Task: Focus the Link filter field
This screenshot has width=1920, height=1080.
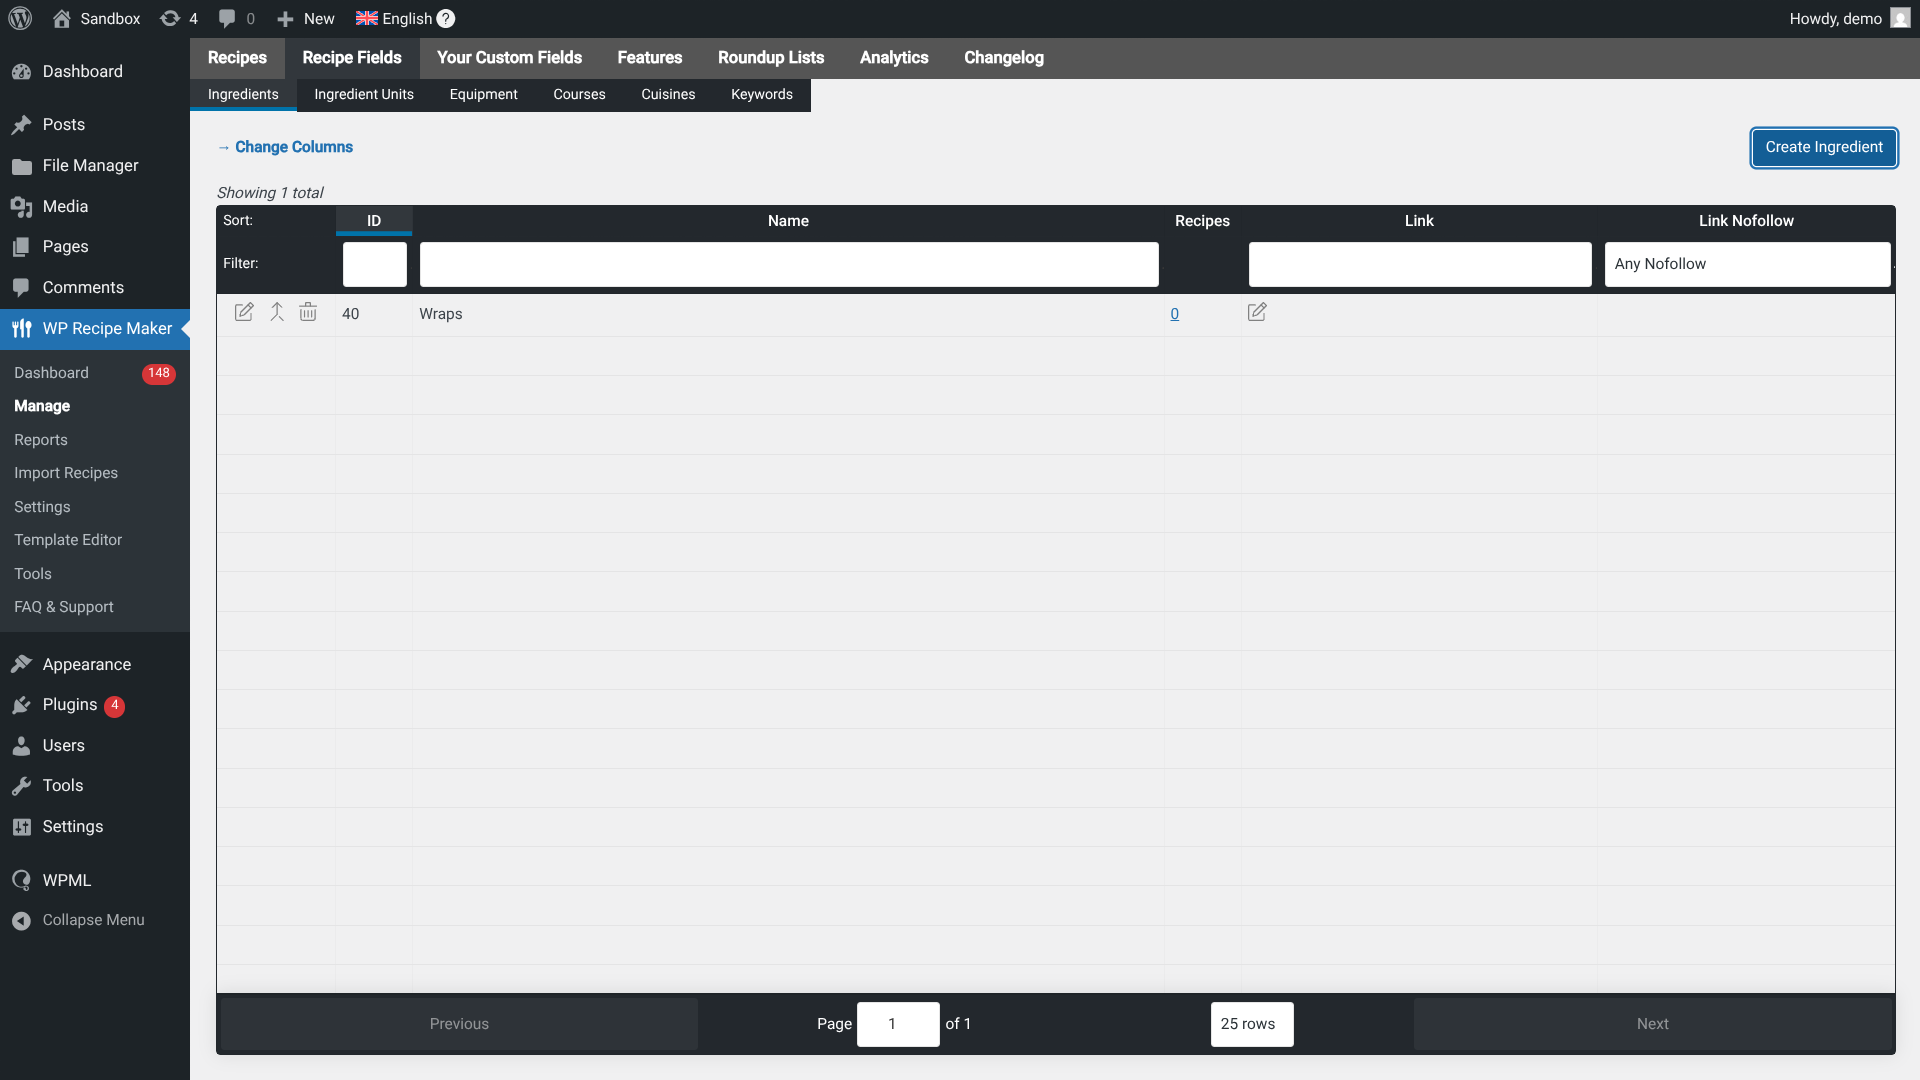Action: coord(1420,264)
